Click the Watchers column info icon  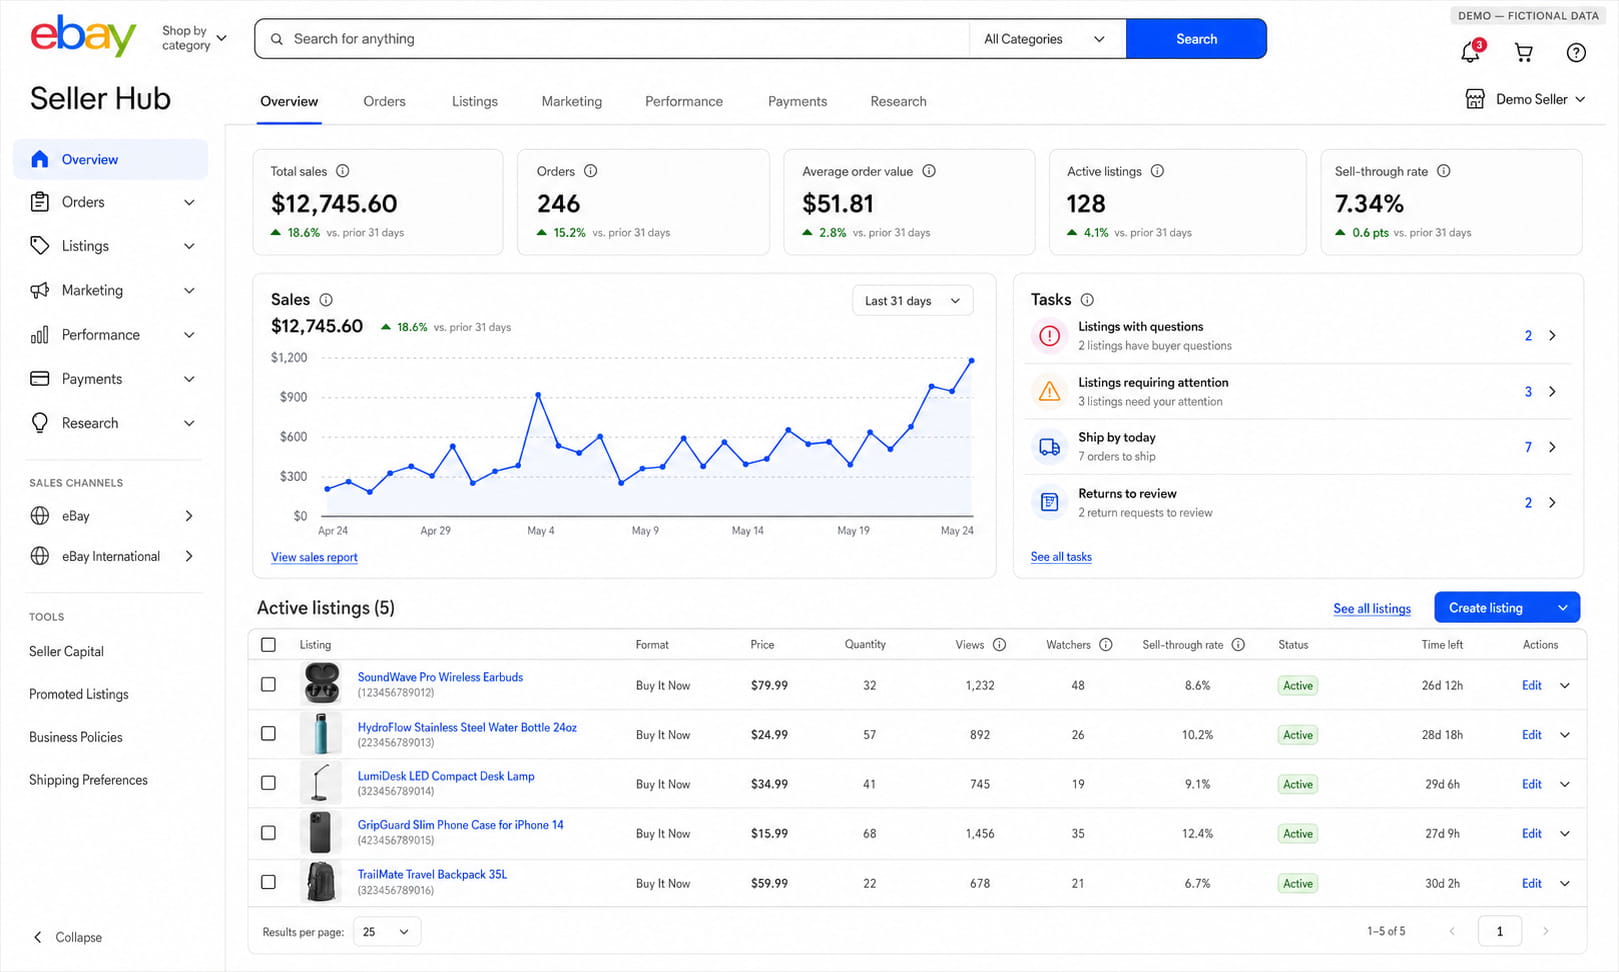point(1106,645)
